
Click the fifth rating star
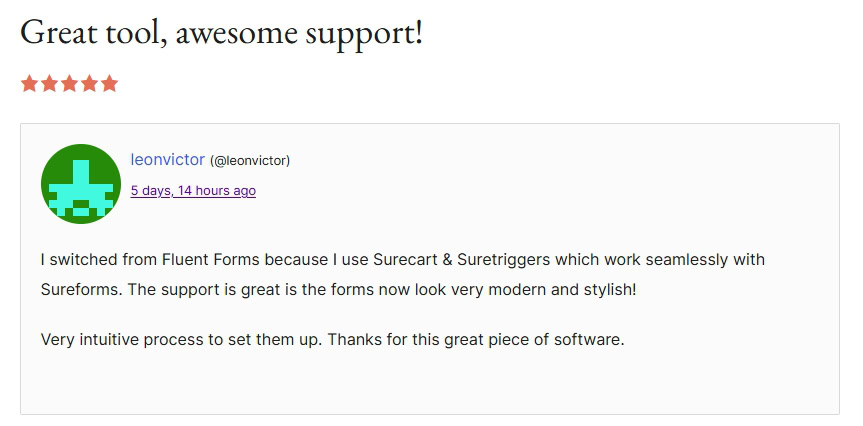tap(109, 84)
